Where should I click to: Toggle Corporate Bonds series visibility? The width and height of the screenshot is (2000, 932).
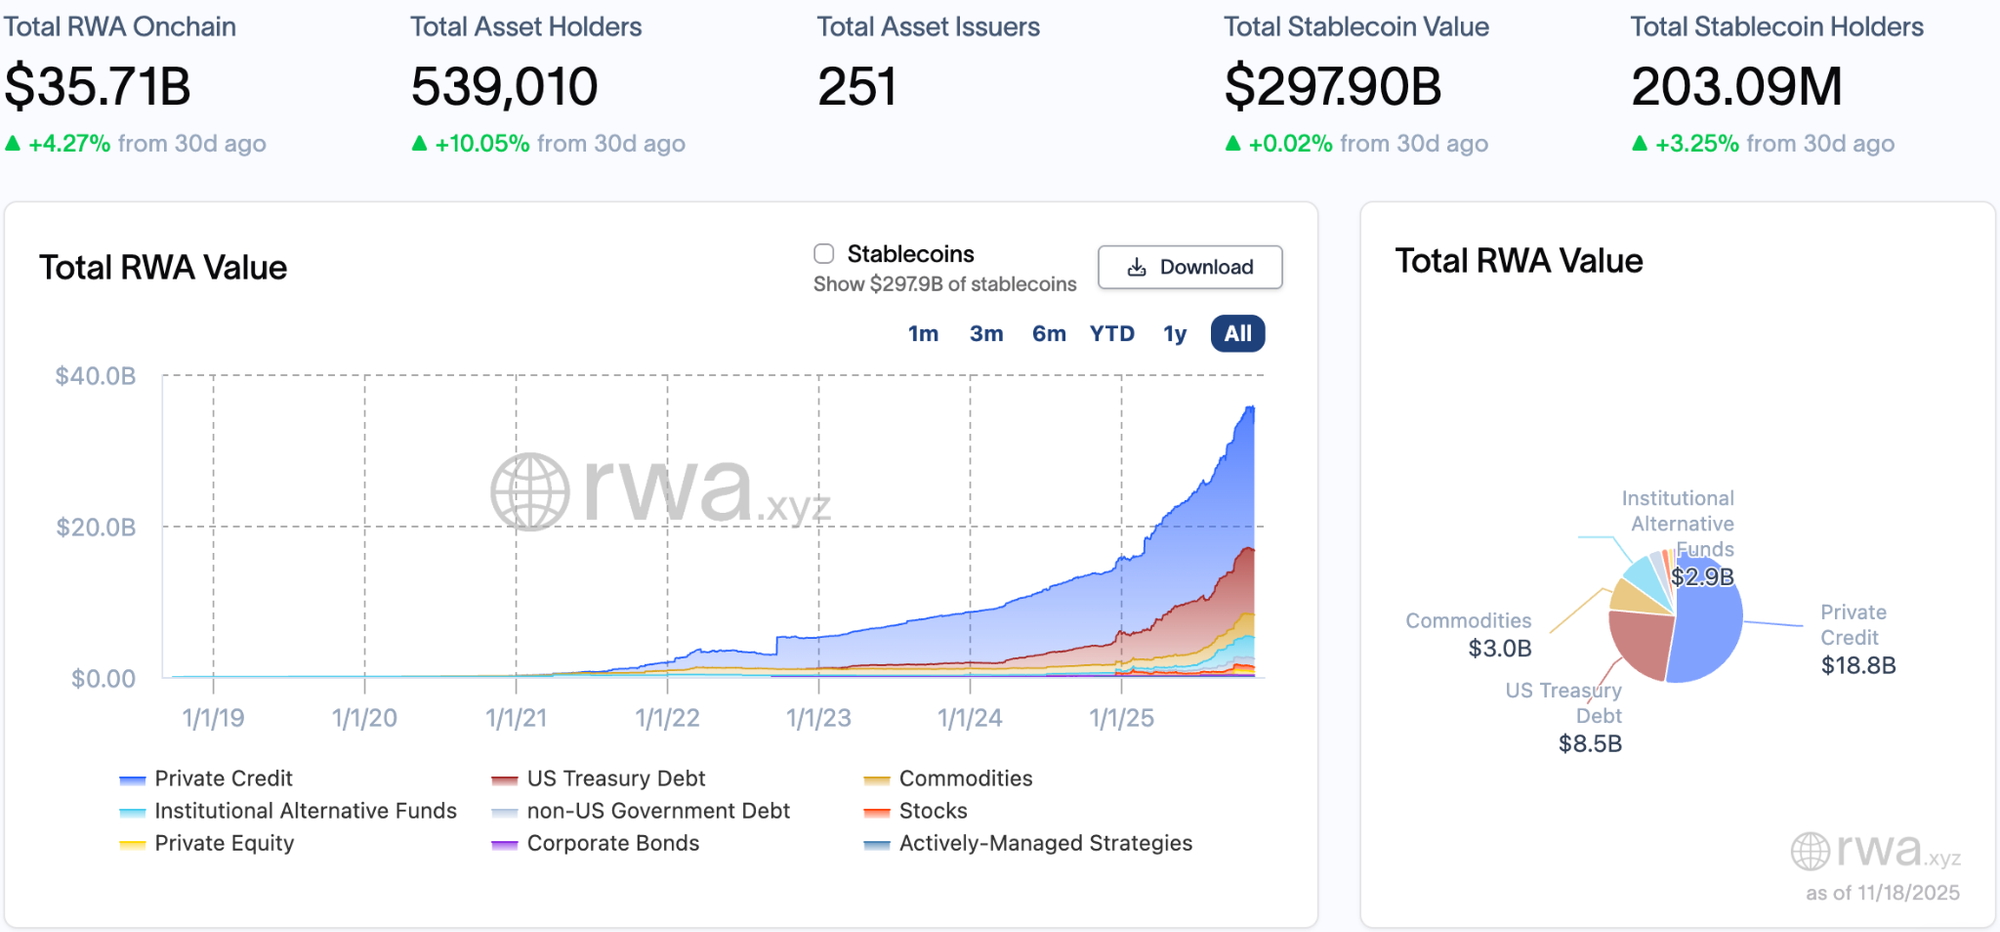coord(504,843)
